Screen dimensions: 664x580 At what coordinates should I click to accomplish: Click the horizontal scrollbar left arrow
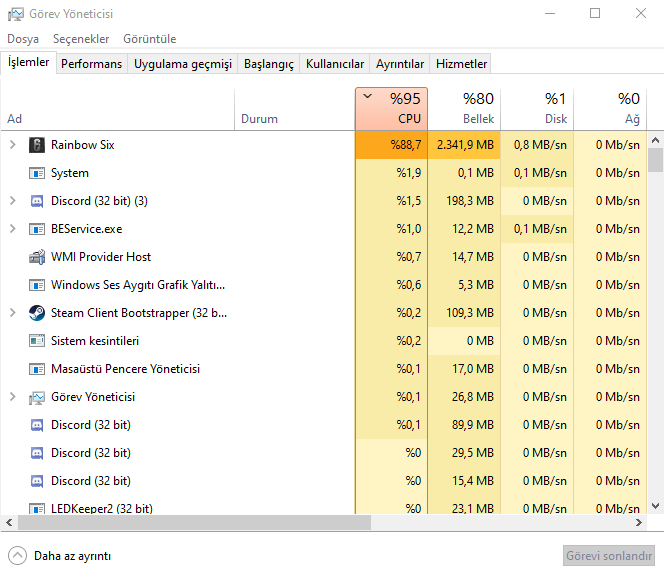(9, 522)
